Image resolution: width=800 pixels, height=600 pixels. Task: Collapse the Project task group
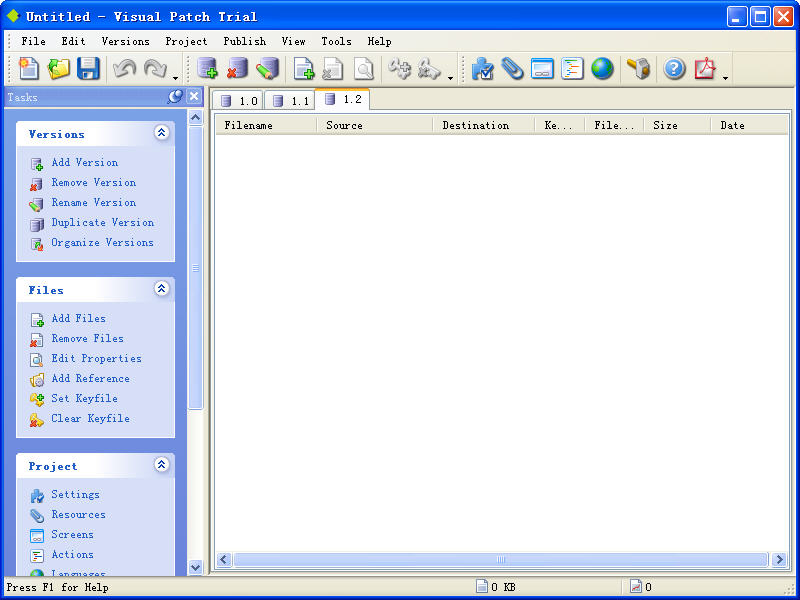tap(161, 465)
